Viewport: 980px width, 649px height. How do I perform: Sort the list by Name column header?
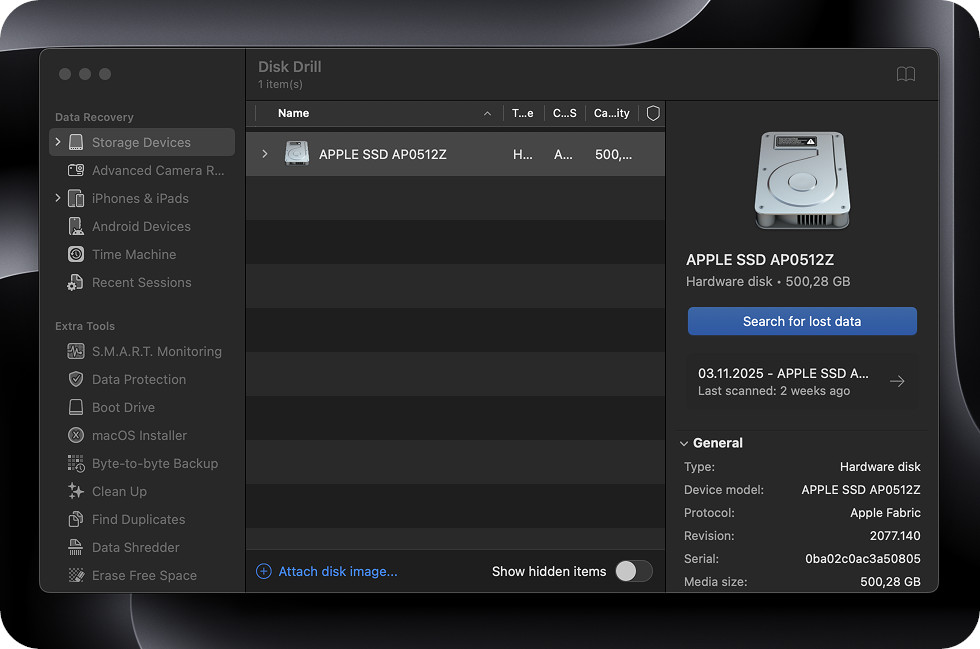pyautogui.click(x=293, y=113)
